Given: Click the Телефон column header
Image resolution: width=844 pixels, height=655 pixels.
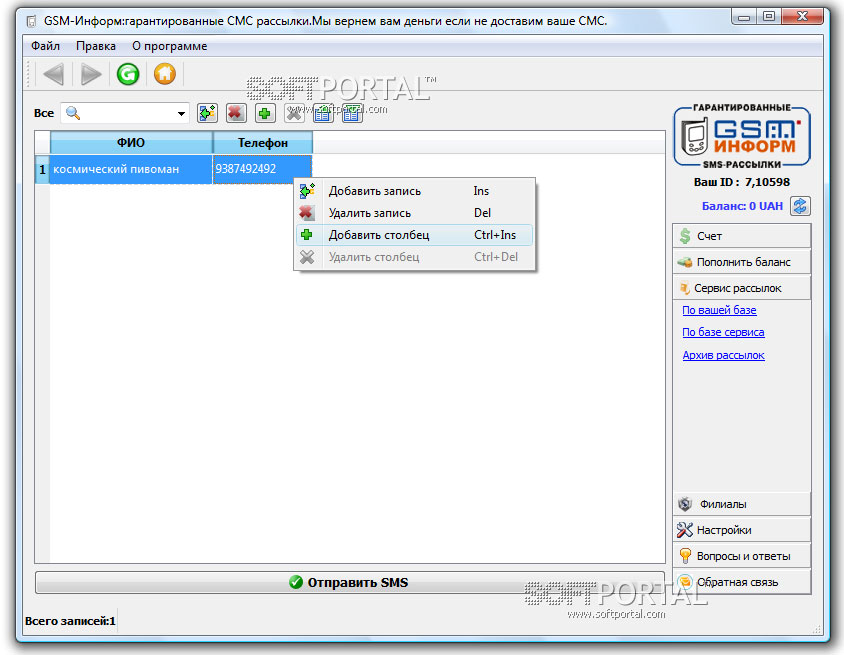Looking at the screenshot, I should (263, 143).
